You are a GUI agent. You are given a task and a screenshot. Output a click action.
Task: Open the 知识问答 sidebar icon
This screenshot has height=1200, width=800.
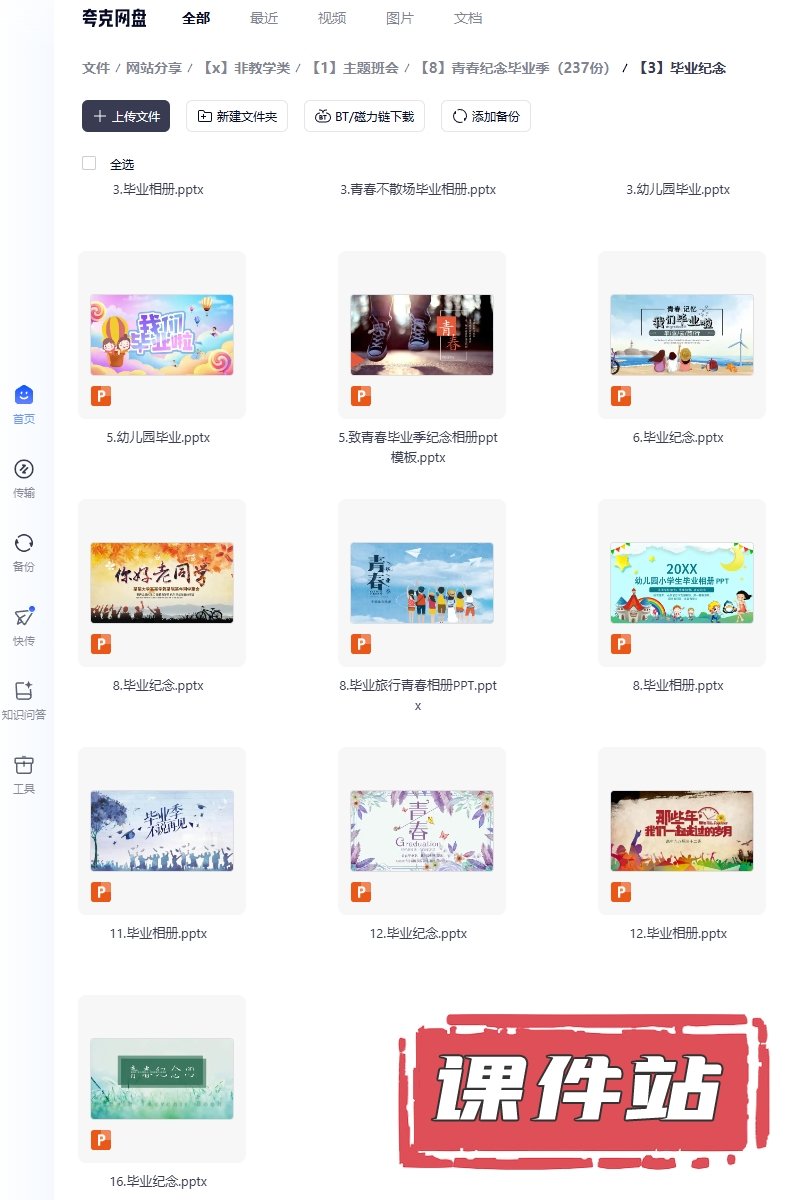pos(24,692)
